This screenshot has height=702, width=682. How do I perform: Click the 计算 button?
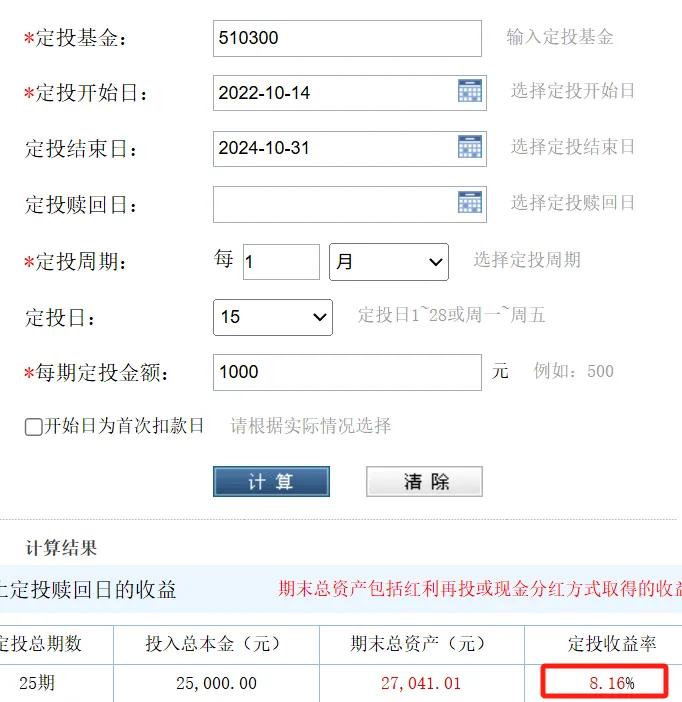click(271, 482)
